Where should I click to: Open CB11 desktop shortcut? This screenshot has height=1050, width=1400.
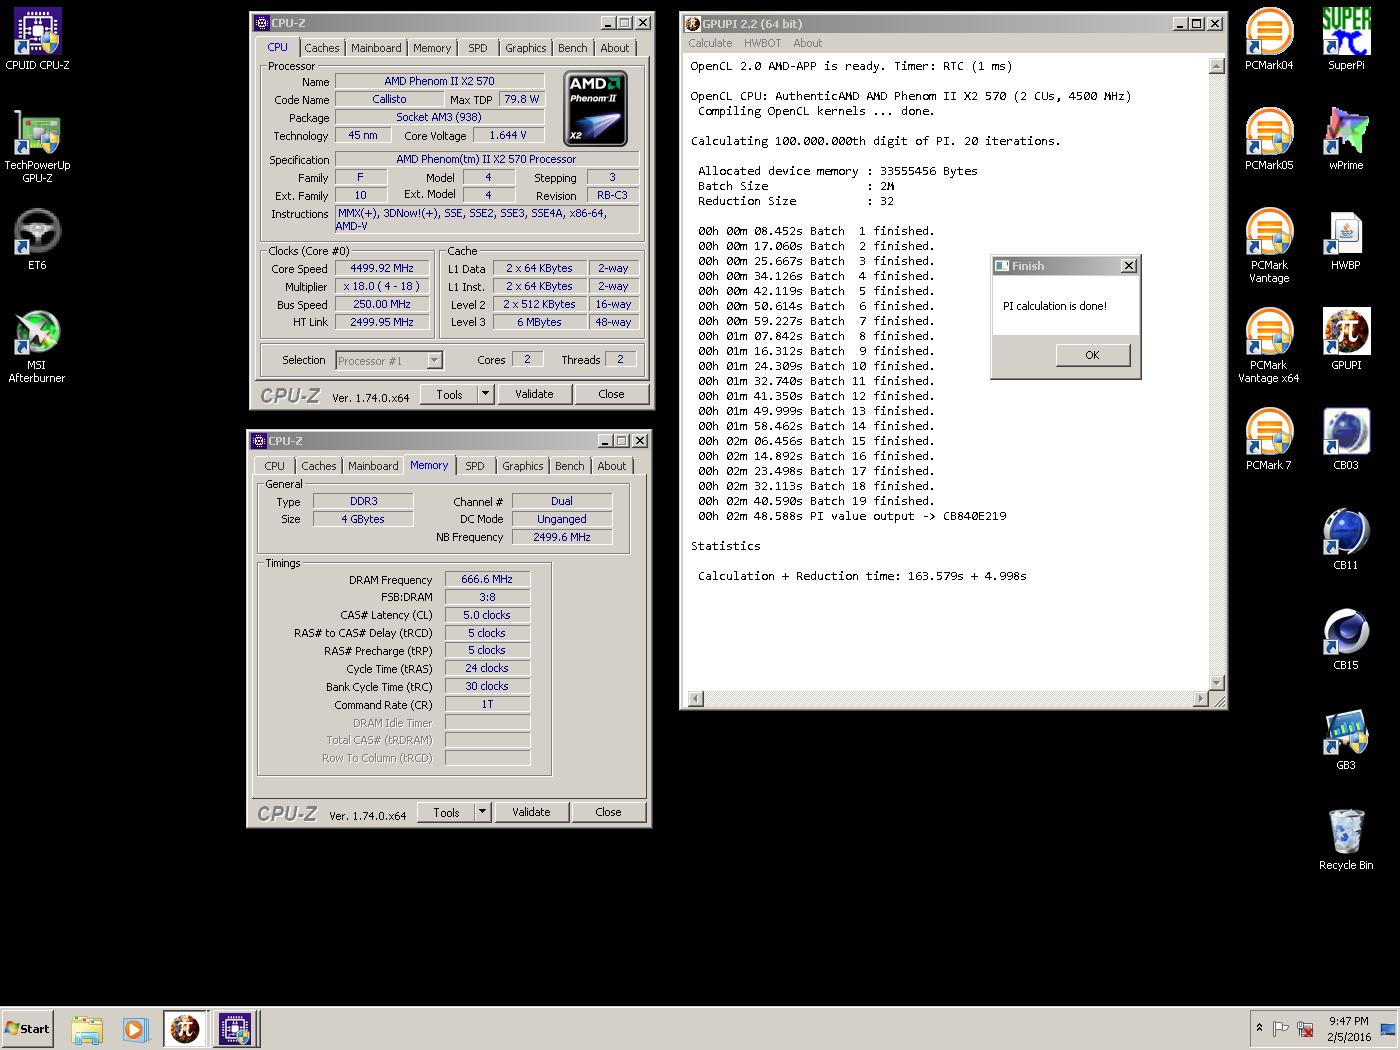(1346, 540)
